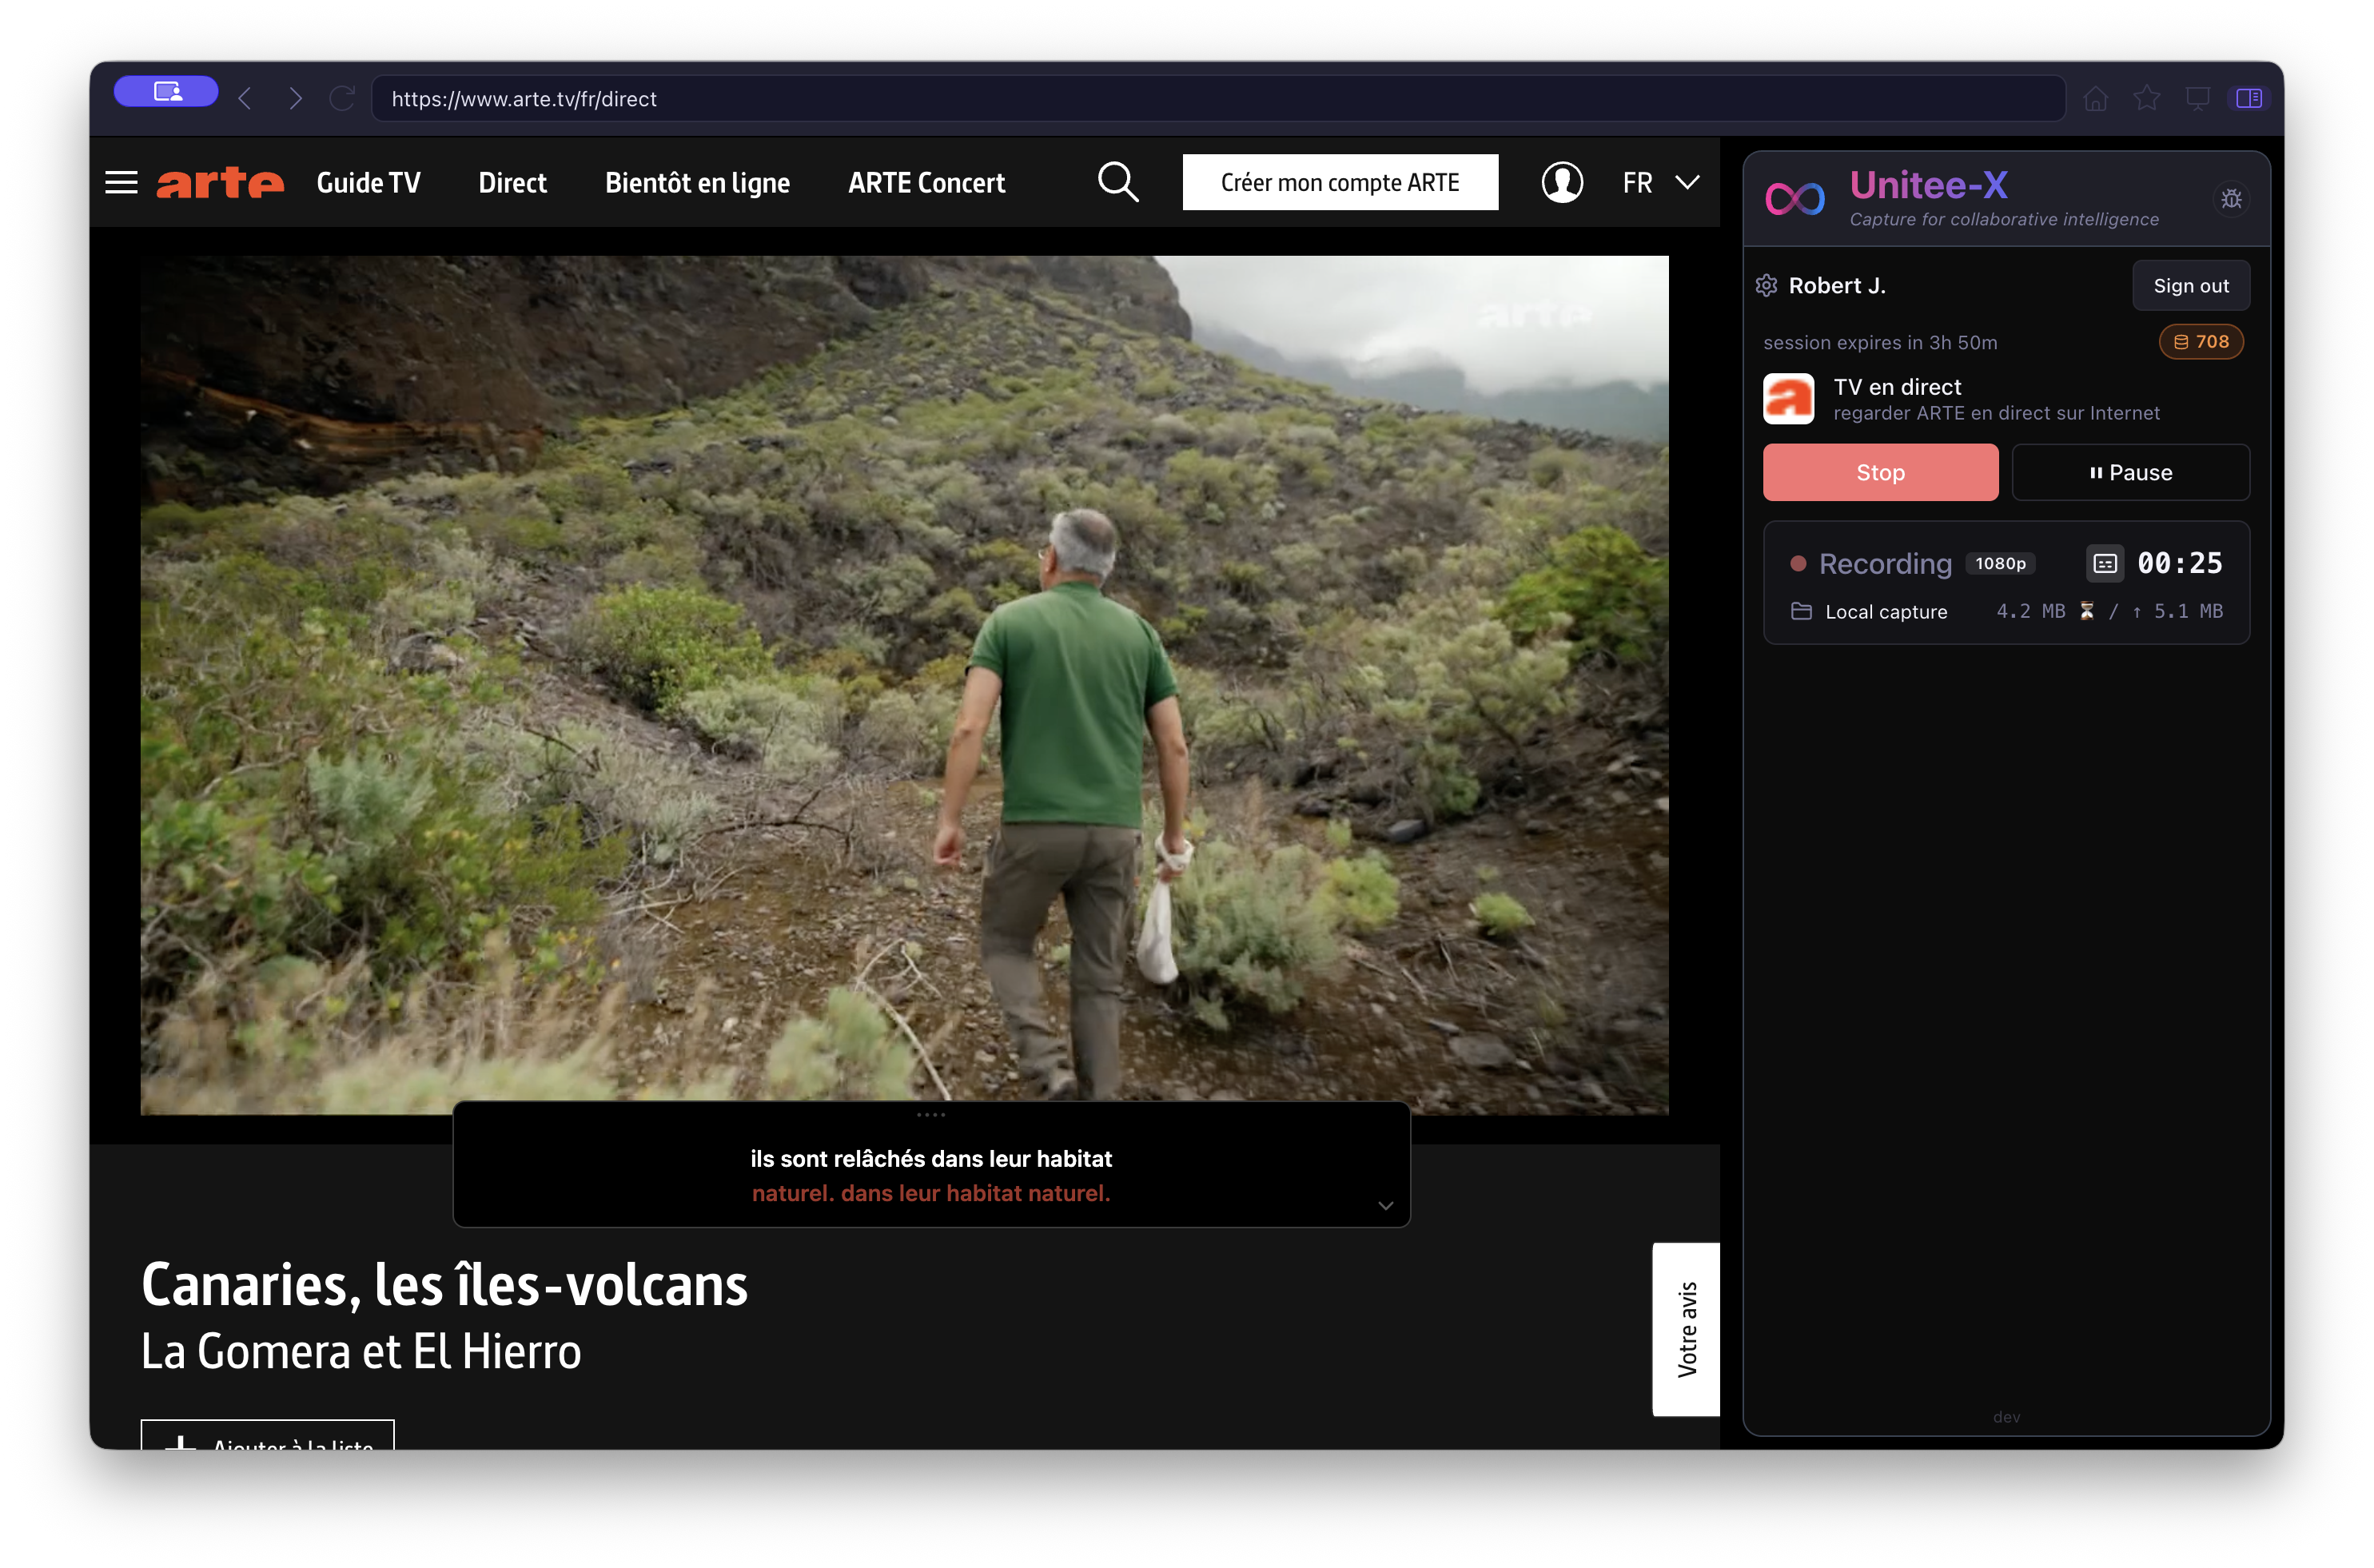Click the bug report icon in Unitee-X

click(x=2230, y=199)
